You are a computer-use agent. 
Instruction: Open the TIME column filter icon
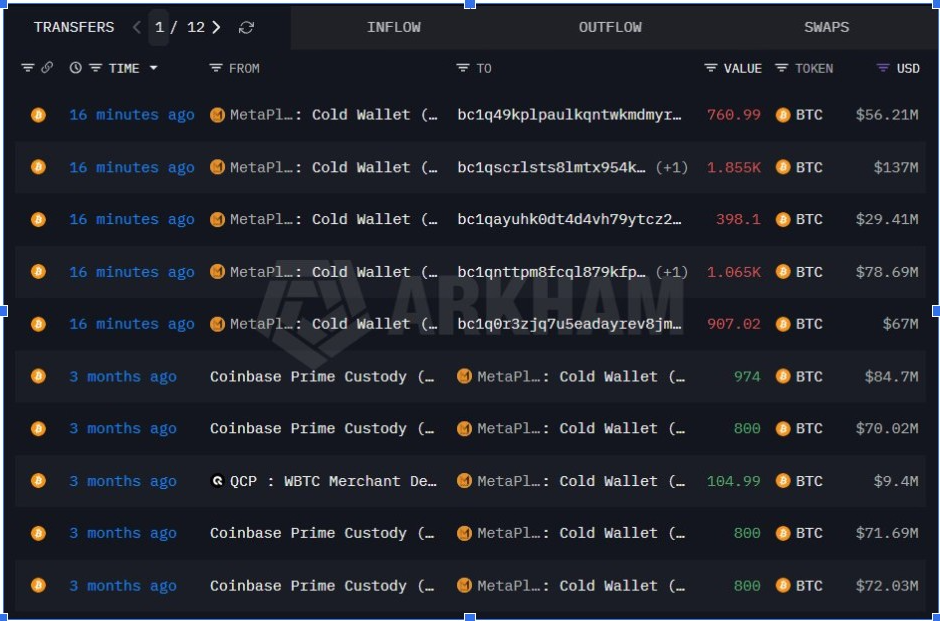coord(95,68)
